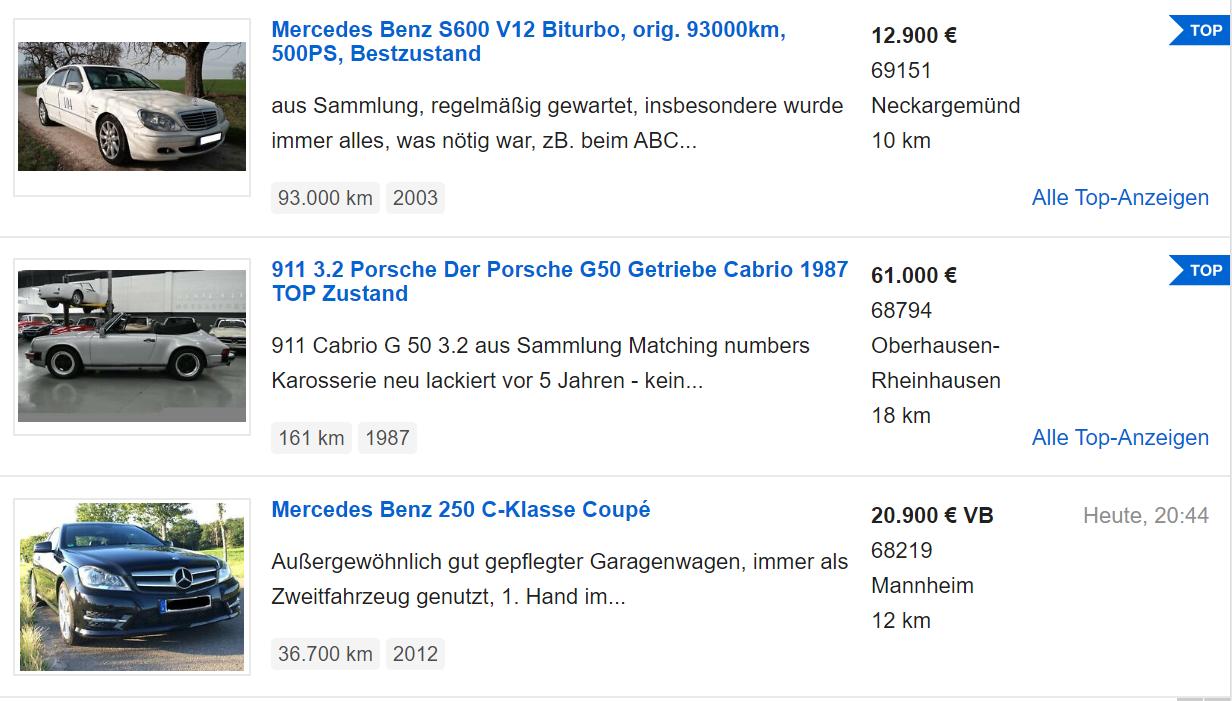The image size is (1232, 701).
Task: Open the white Mercedes S600 photo thumbnail
Action: [132, 107]
